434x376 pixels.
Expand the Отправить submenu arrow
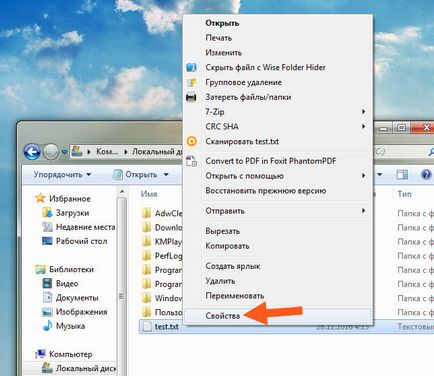[x=364, y=211]
